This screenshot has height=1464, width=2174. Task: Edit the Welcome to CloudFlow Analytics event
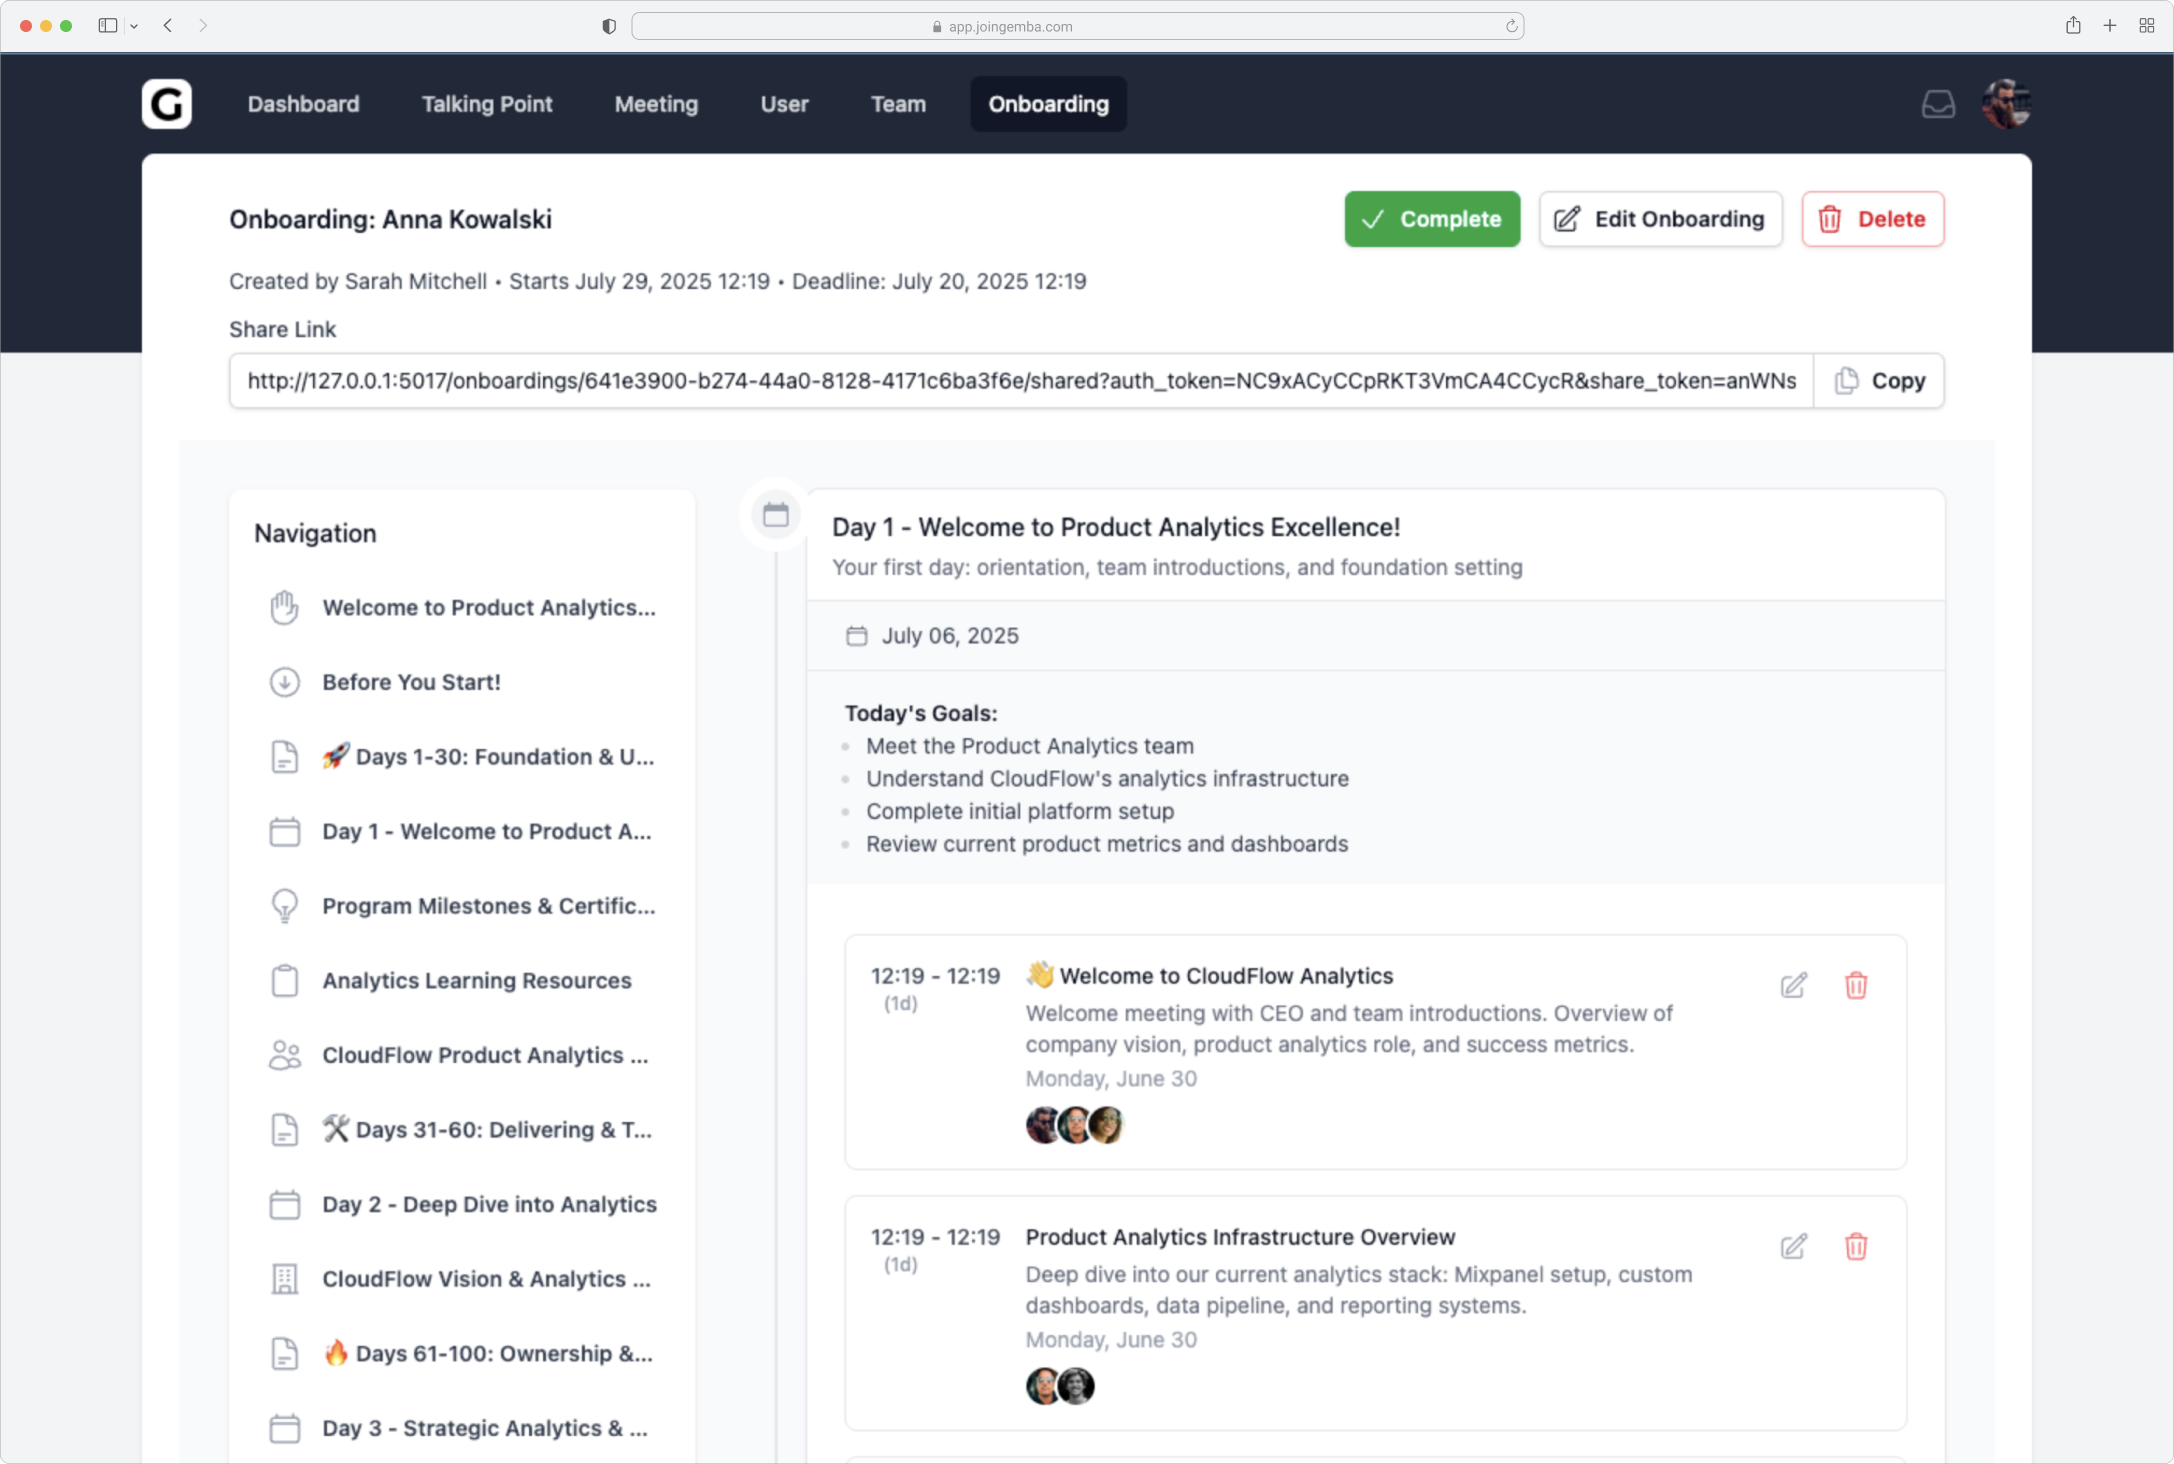click(x=1793, y=985)
